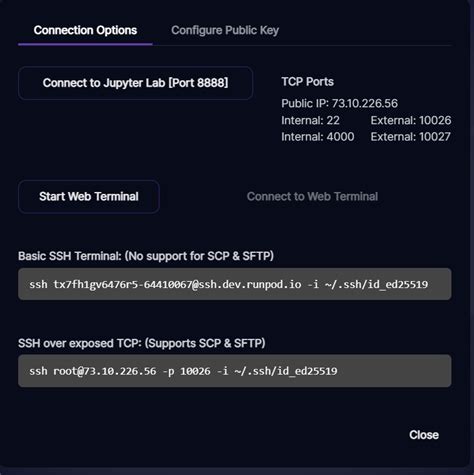Click the tx7fh1gv6476r5 username in Basic SSH command
Screen dimensions: 474x475
(x=95, y=285)
